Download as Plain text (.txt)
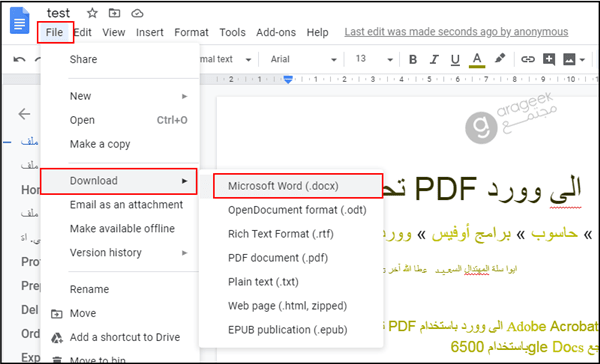 [292, 282]
